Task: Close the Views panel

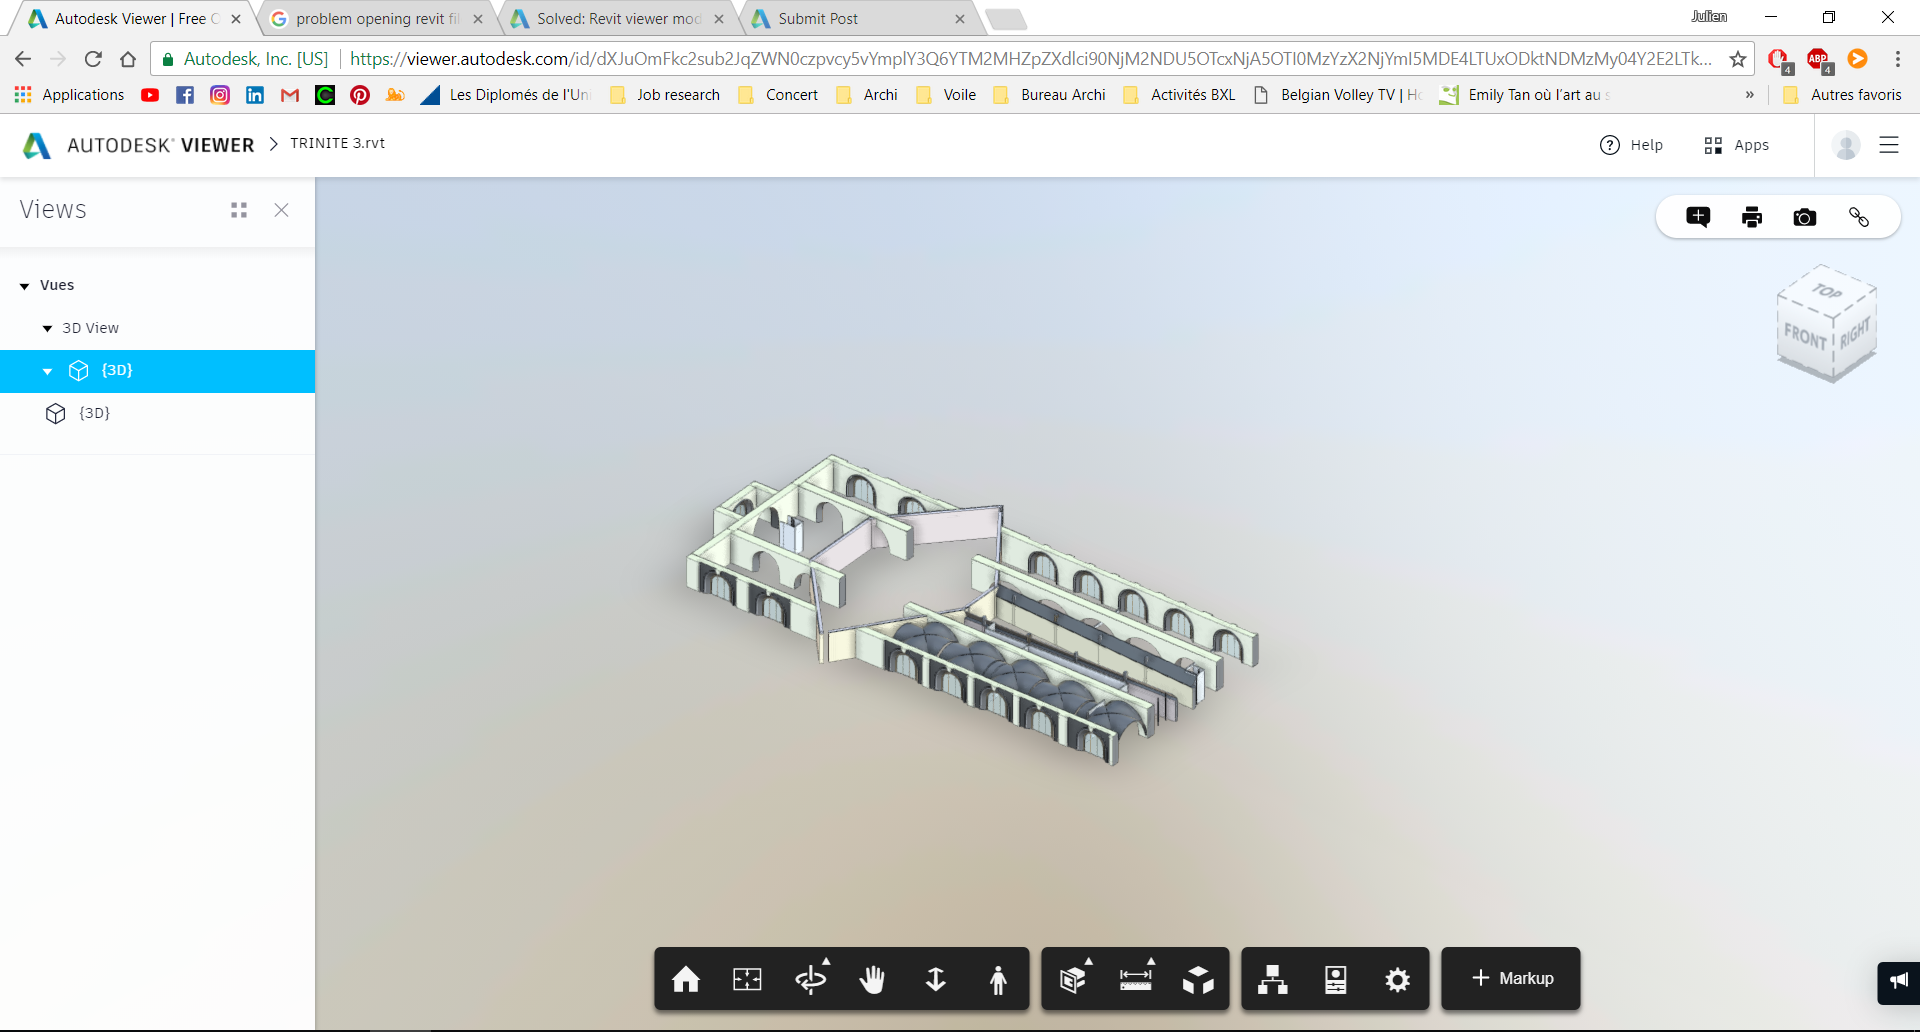Action: pyautogui.click(x=282, y=210)
